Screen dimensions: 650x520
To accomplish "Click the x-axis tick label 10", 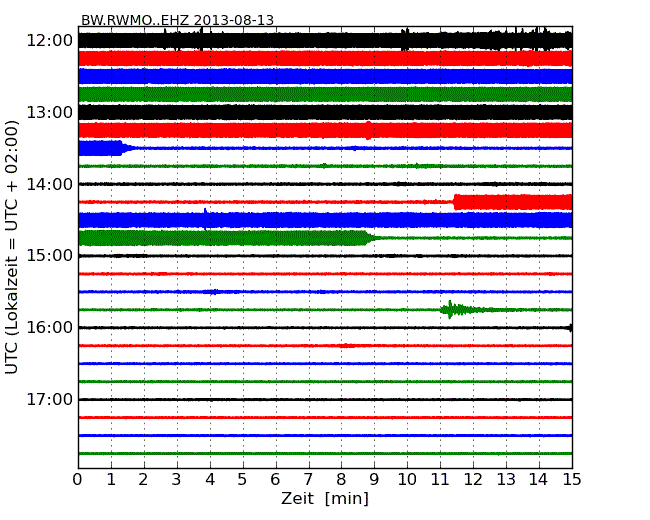I will [407, 480].
